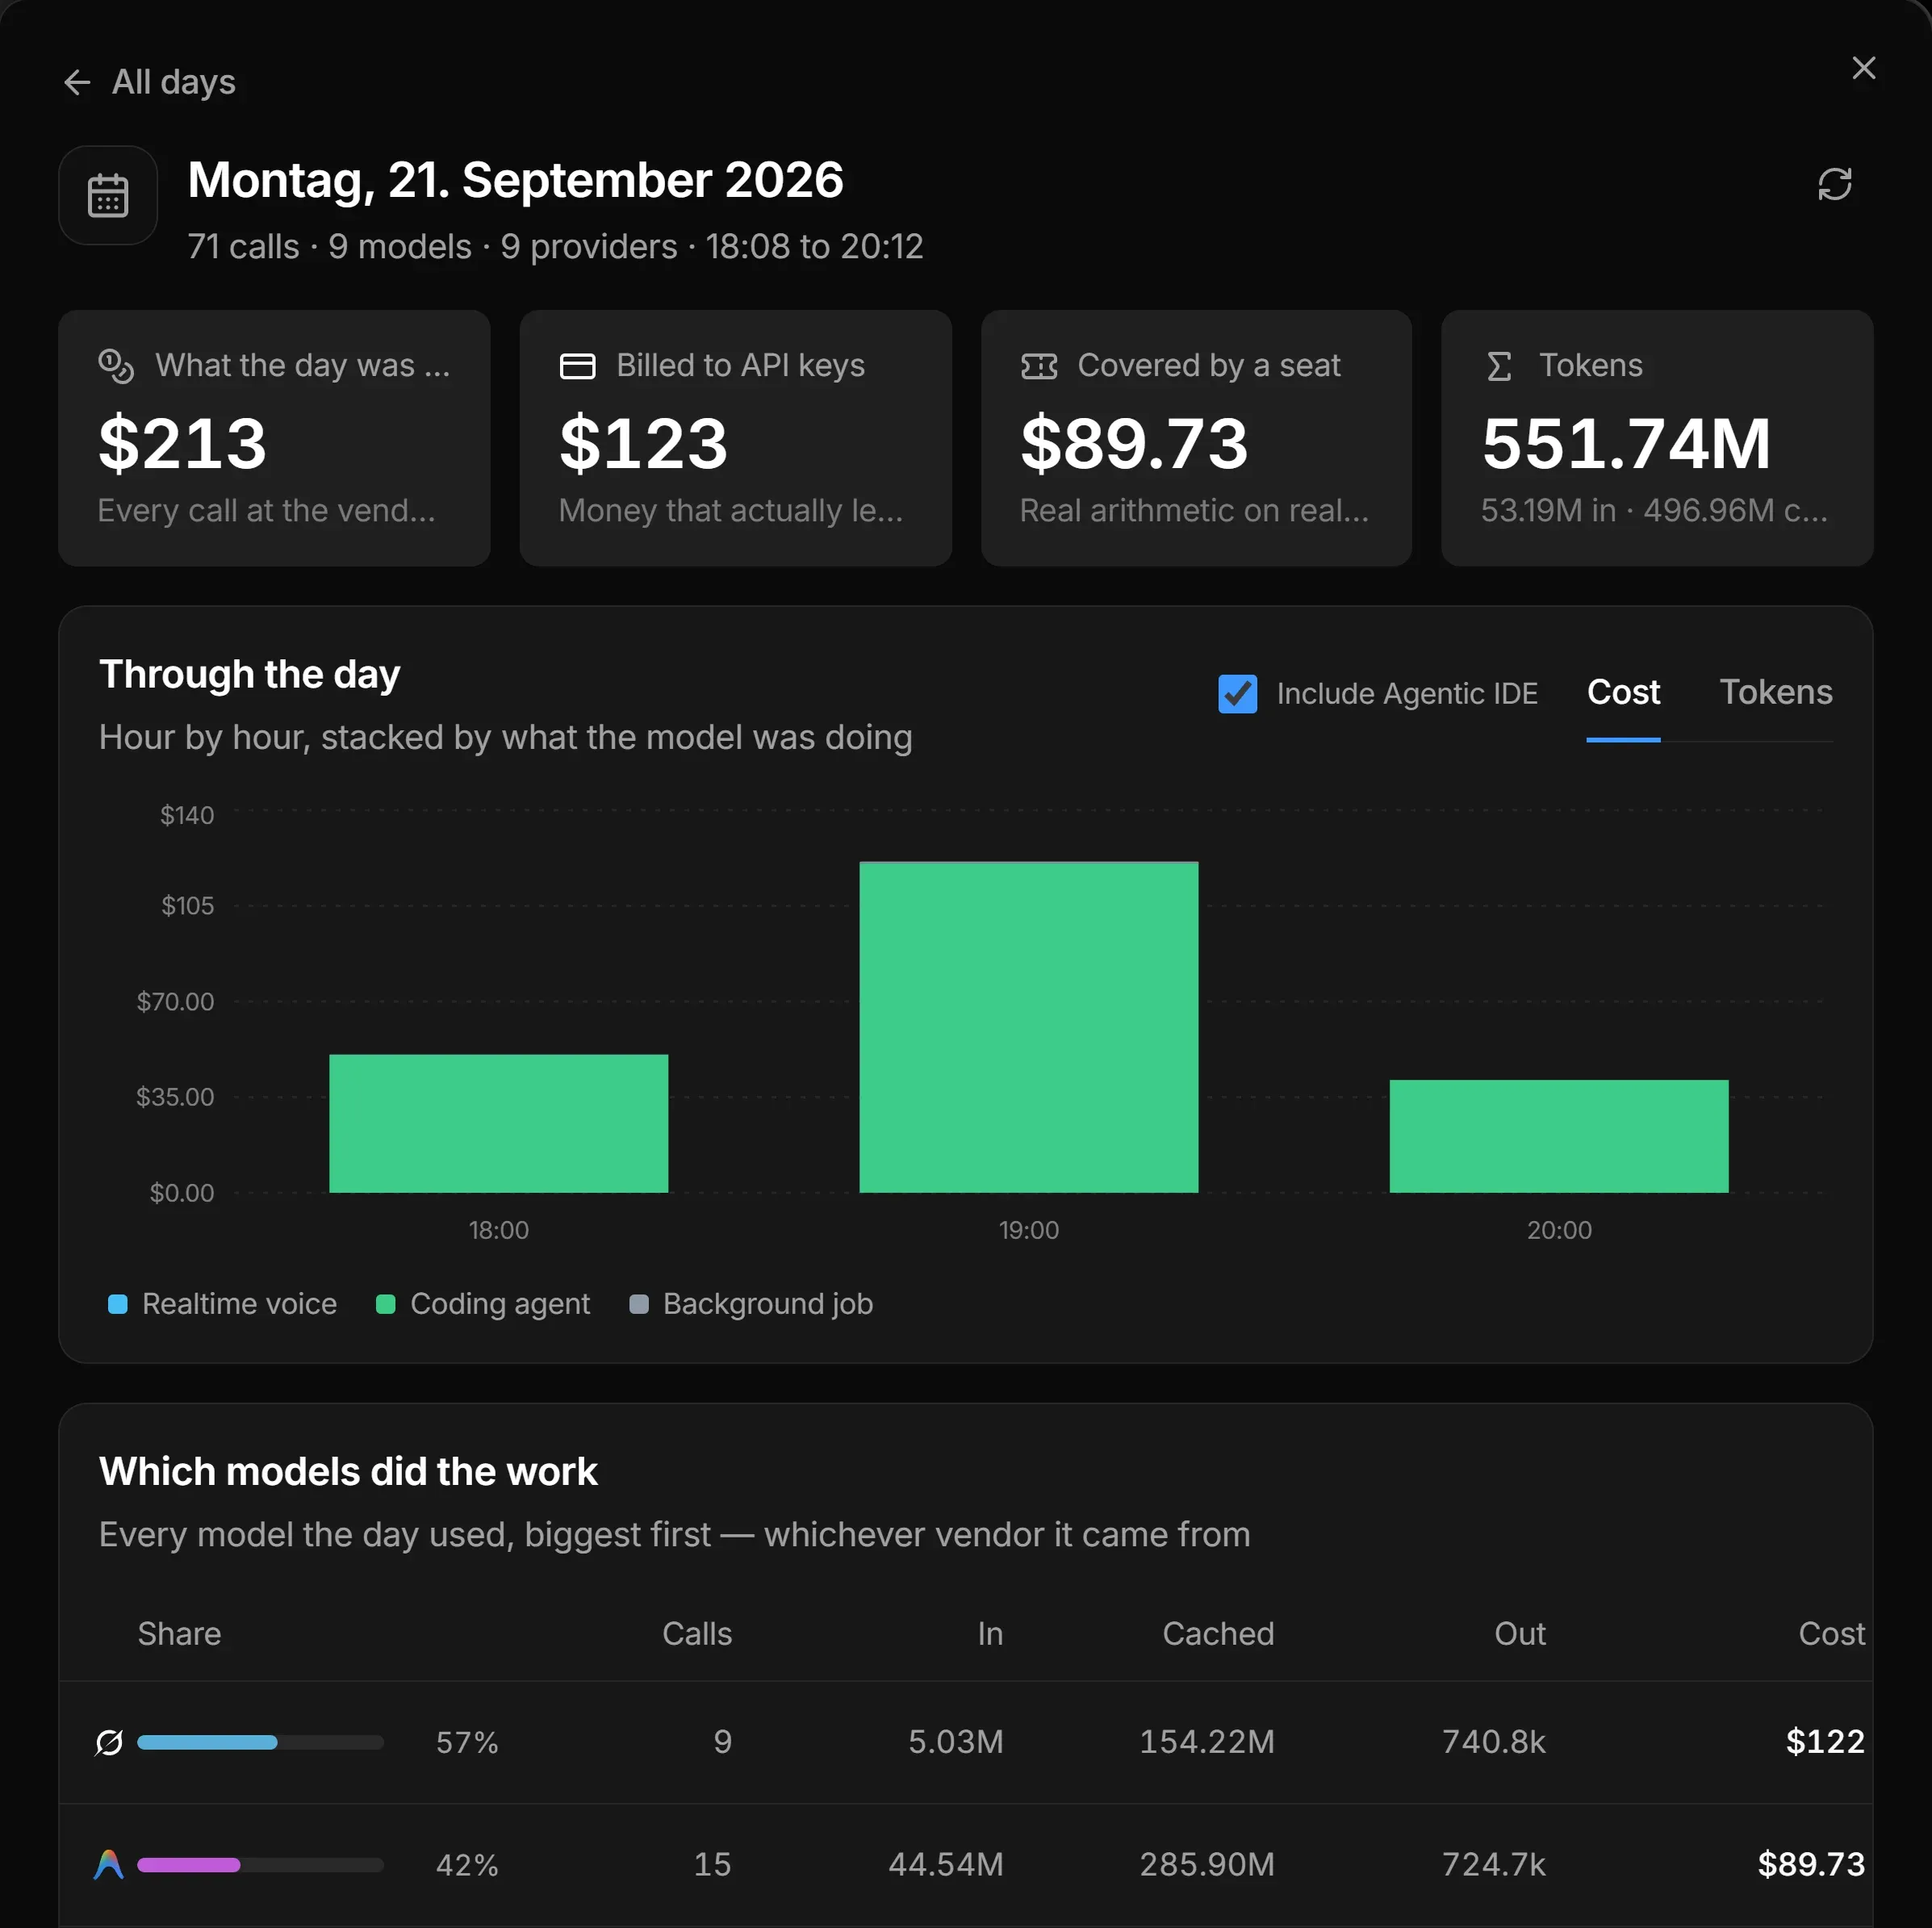The height and width of the screenshot is (1928, 1932).
Task: Click the credit card icon on Billed to API keys
Action: coord(578,366)
